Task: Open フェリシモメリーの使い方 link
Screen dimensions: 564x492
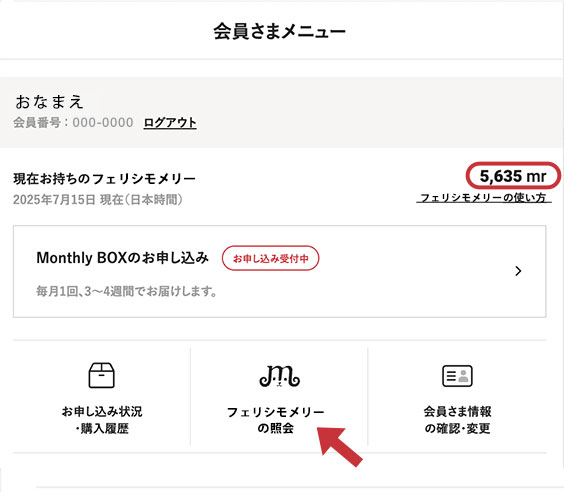Action: 484,197
